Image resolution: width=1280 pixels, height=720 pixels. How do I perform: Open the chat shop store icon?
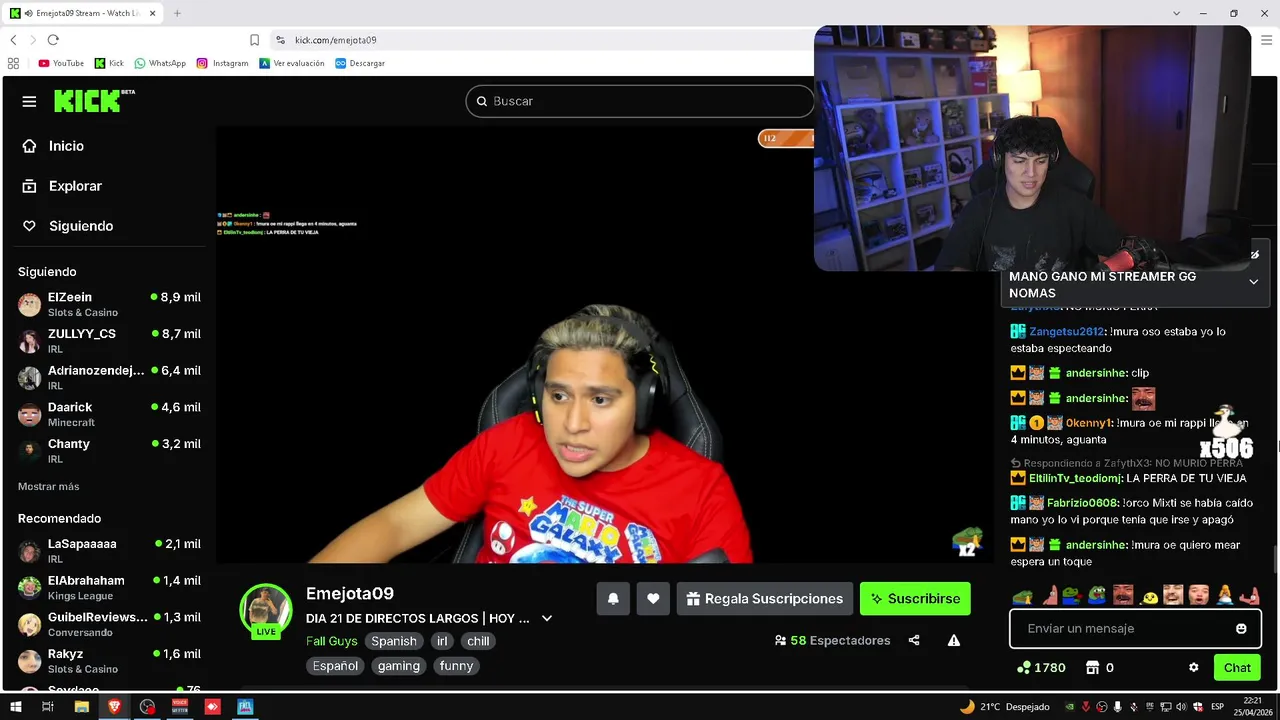pyautogui.click(x=1093, y=667)
